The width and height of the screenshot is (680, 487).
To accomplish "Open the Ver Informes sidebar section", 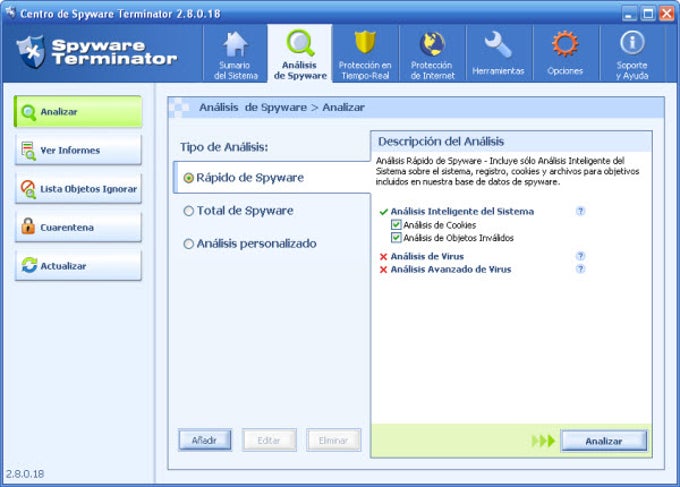I will (x=78, y=150).
